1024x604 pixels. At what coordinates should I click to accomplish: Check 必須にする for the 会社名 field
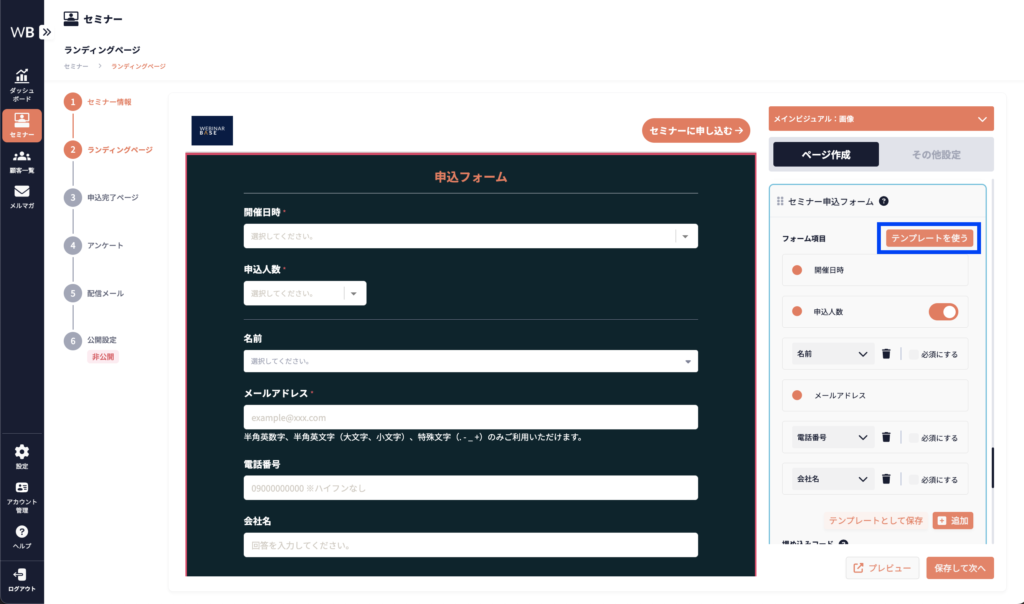(x=914, y=479)
